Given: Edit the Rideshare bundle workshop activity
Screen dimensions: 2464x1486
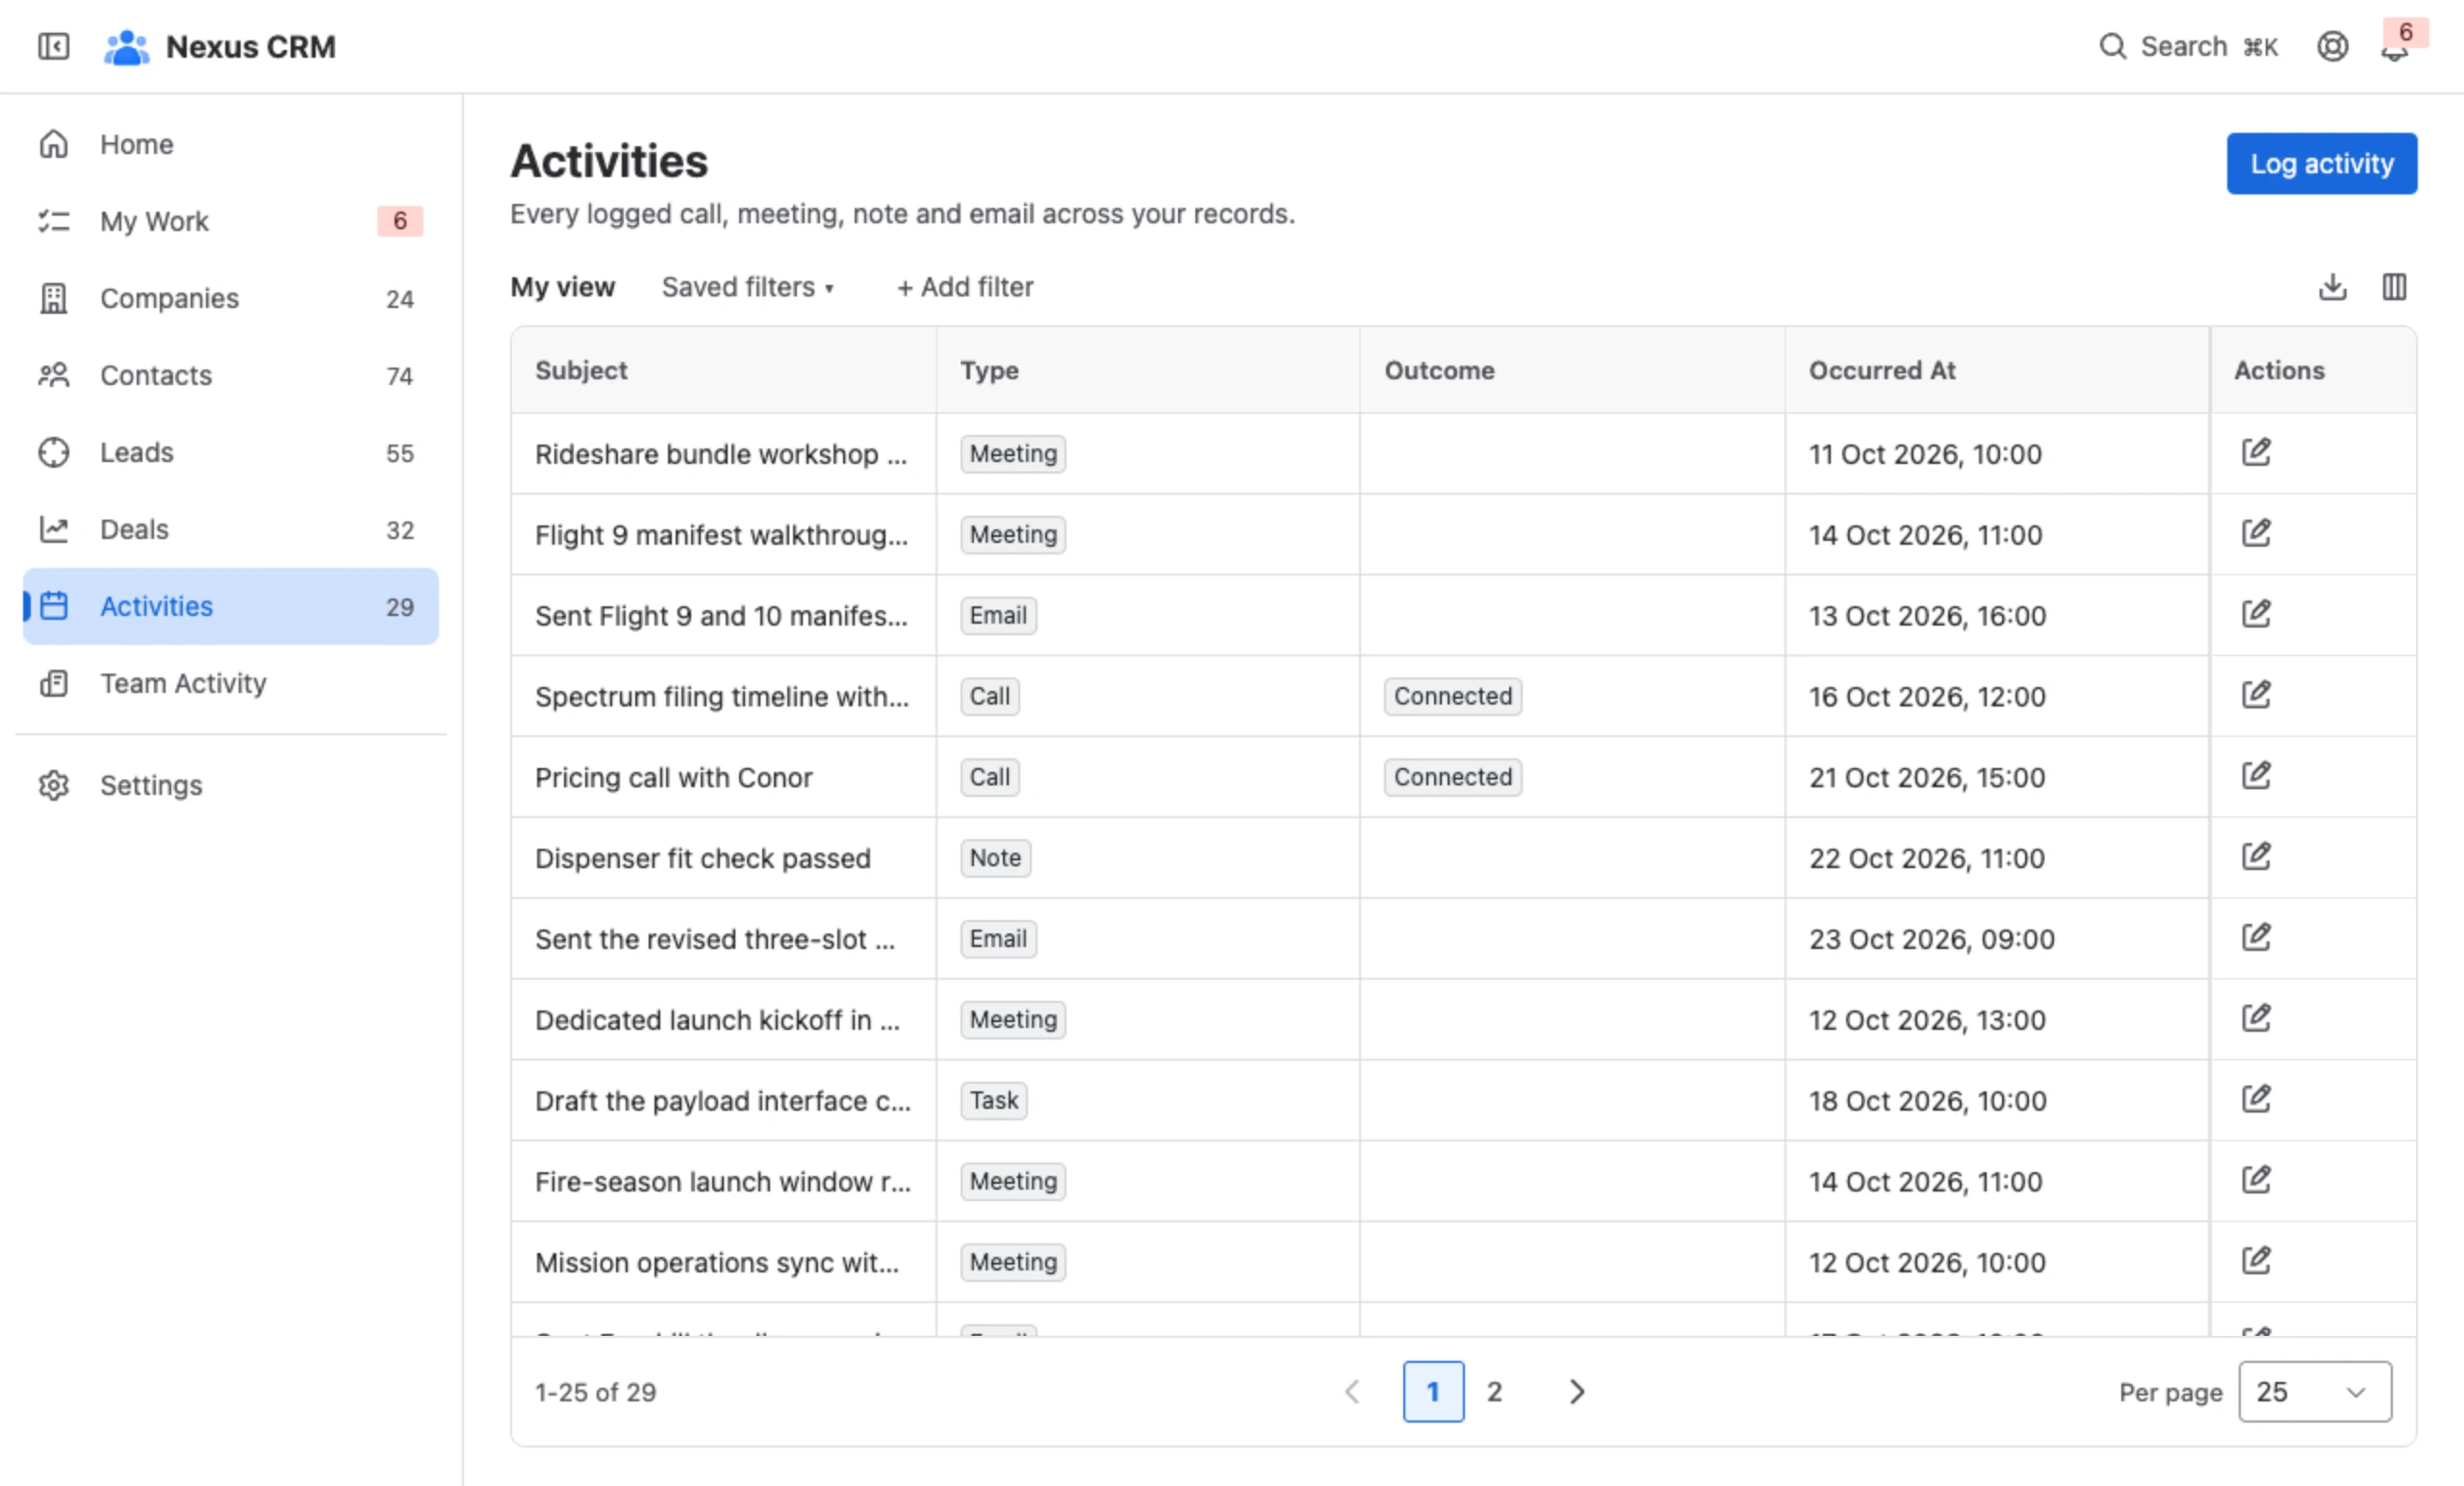Looking at the screenshot, I should 2256,452.
